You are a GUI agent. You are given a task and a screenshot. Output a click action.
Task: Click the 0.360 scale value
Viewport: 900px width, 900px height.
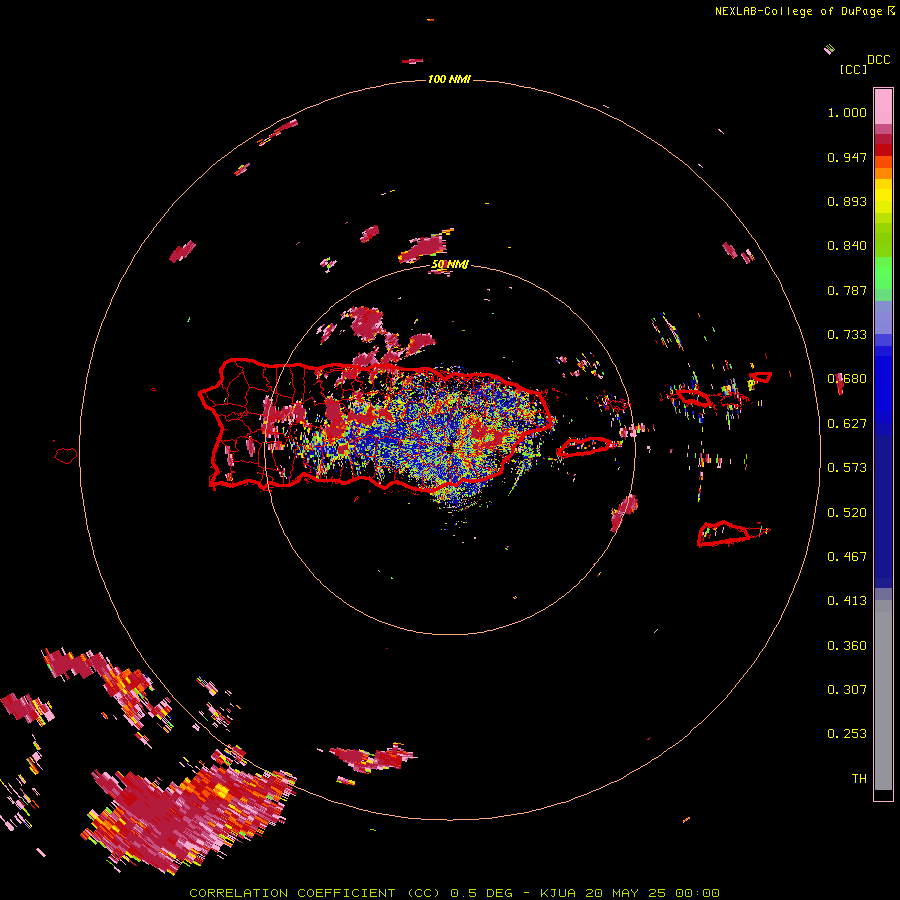coord(847,646)
